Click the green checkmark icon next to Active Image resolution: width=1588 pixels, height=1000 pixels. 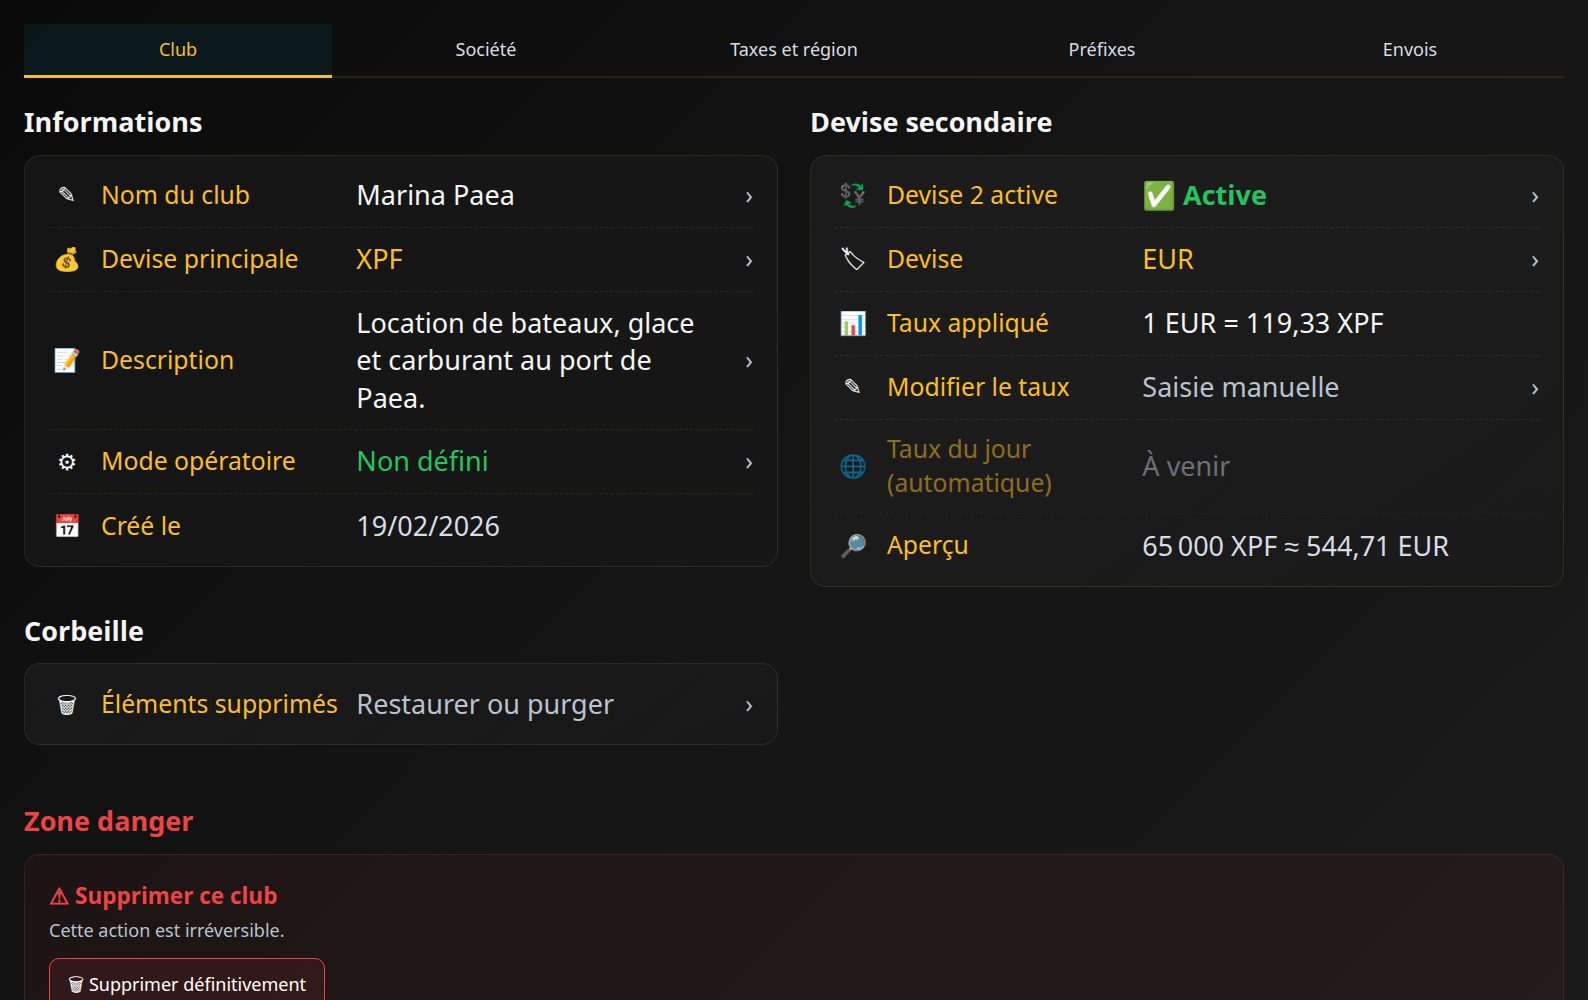pyautogui.click(x=1158, y=196)
